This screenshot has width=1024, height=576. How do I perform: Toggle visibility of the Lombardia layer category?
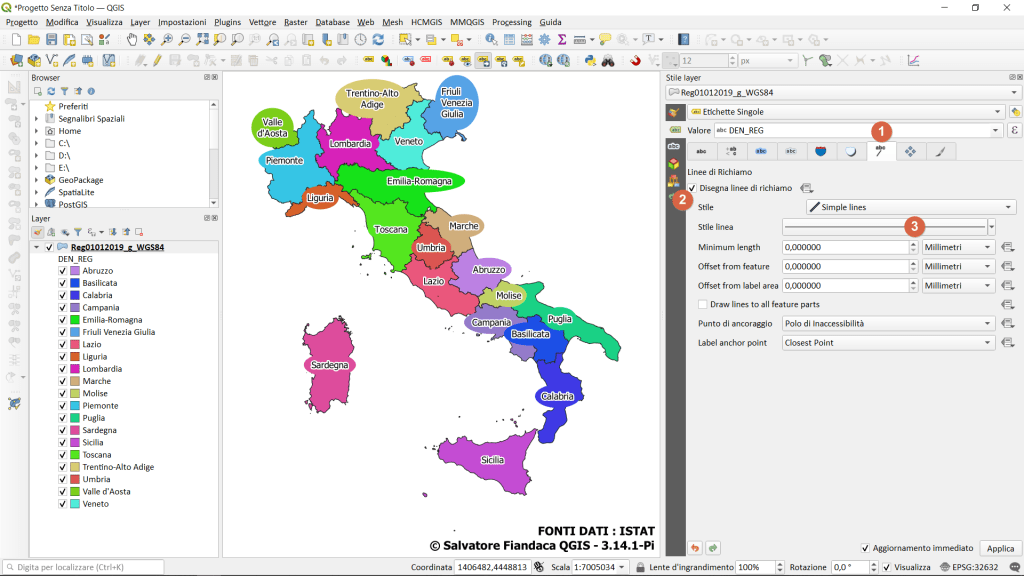(62, 369)
